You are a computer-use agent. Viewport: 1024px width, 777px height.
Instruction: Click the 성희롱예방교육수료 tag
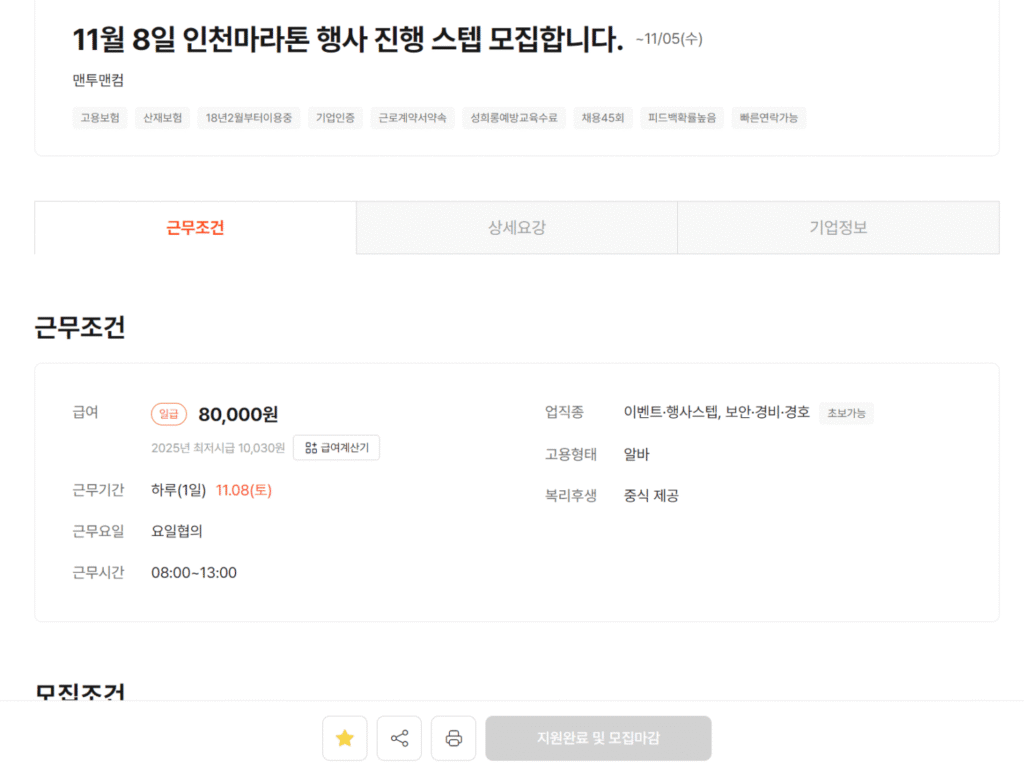click(514, 117)
